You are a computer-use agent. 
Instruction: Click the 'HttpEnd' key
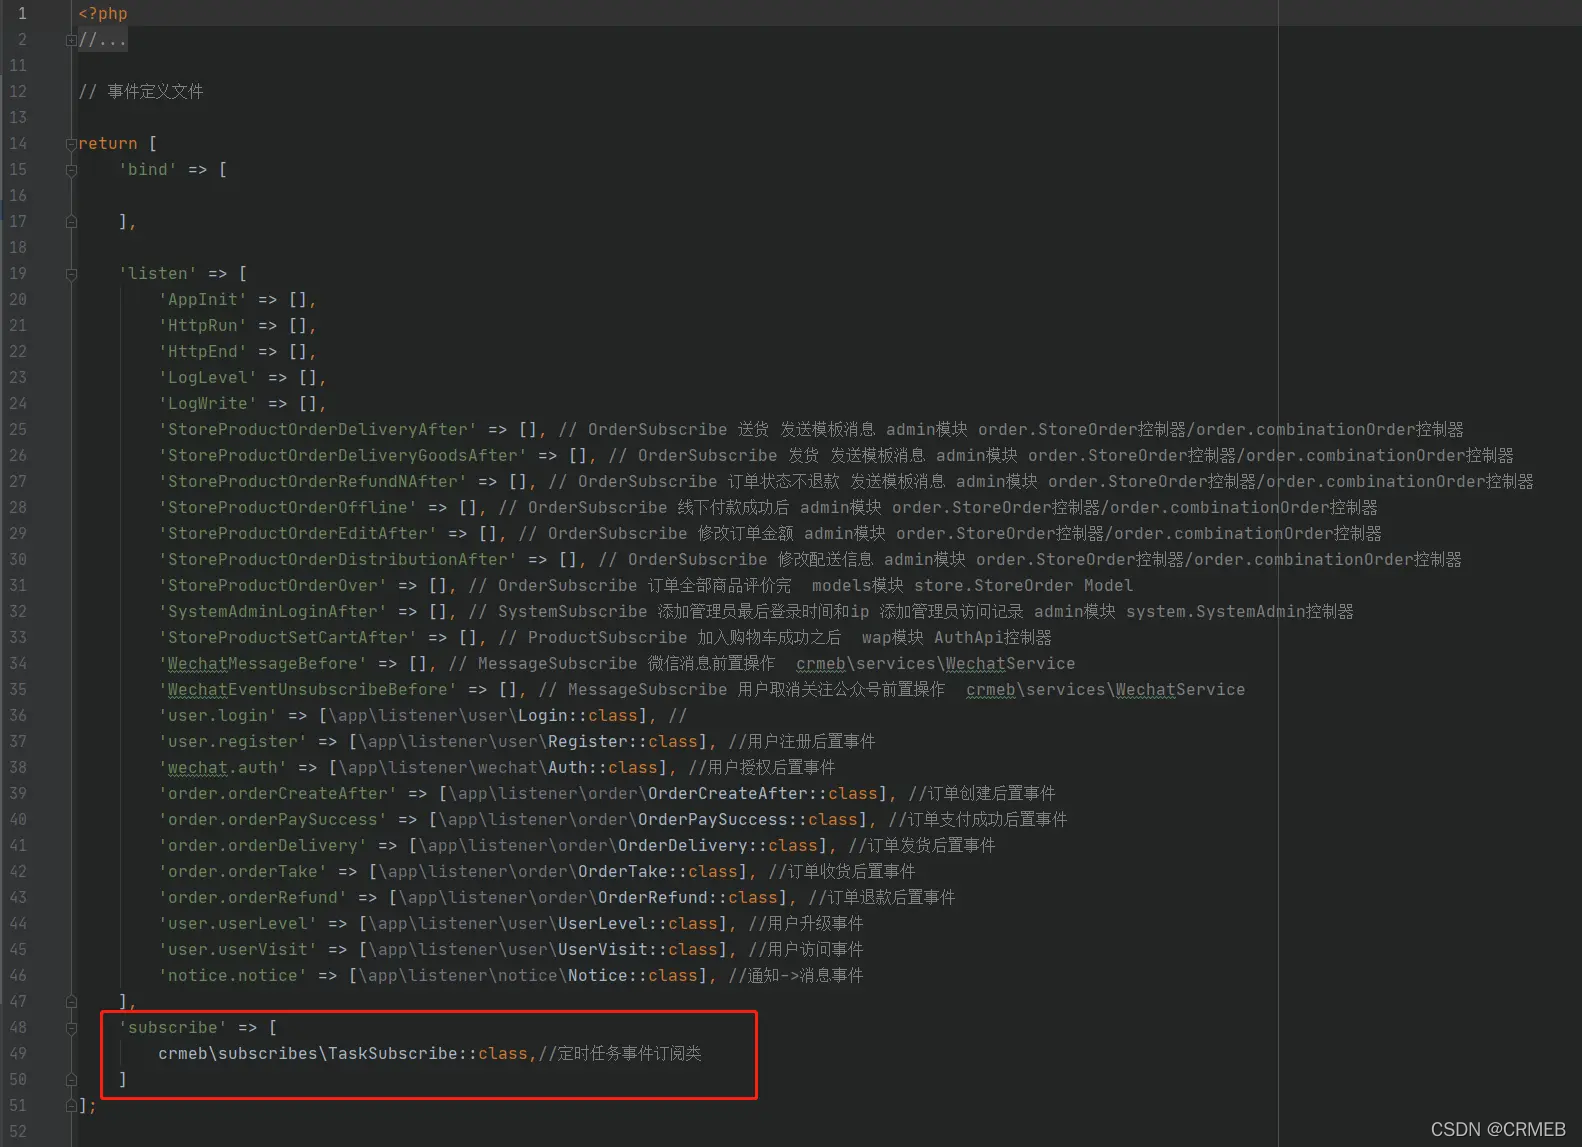pyautogui.click(x=203, y=352)
